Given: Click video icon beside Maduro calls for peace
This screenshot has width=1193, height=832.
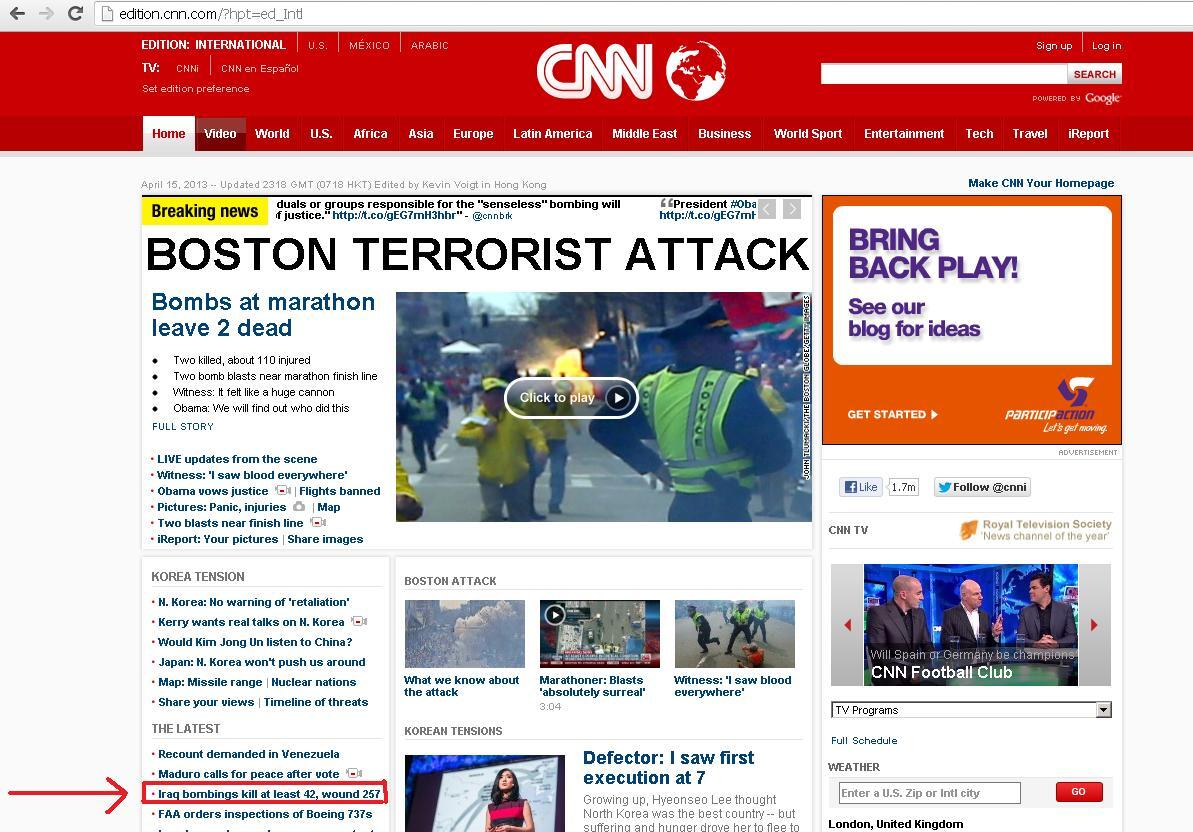Looking at the screenshot, I should [354, 773].
